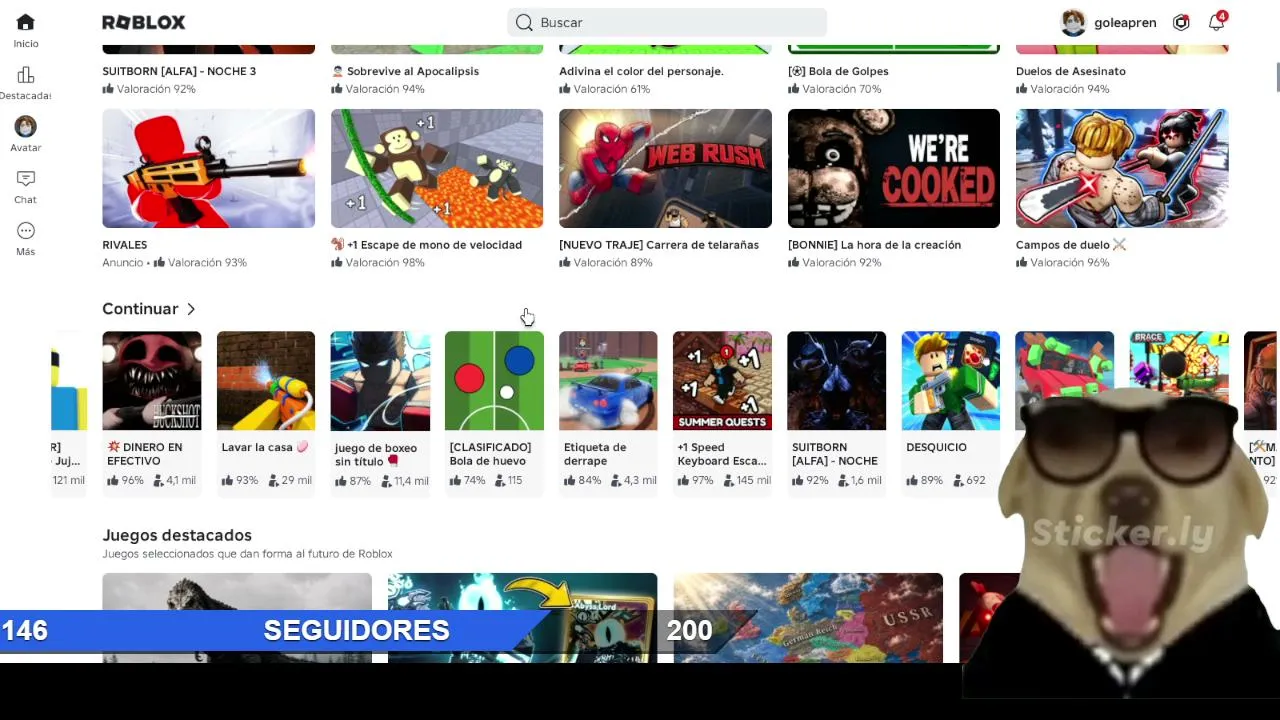The image size is (1280, 720).
Task: Open the goleapren username link
Action: pos(1125,22)
